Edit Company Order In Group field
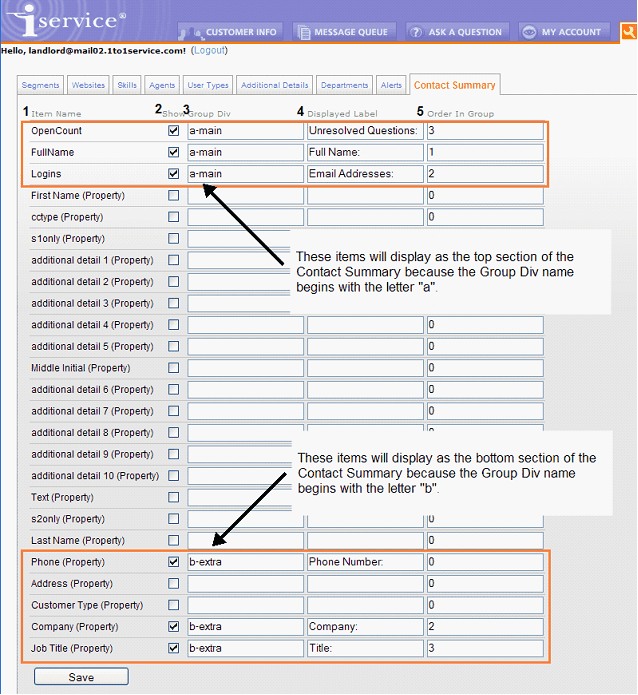This screenshot has height=695, width=638. (485, 627)
